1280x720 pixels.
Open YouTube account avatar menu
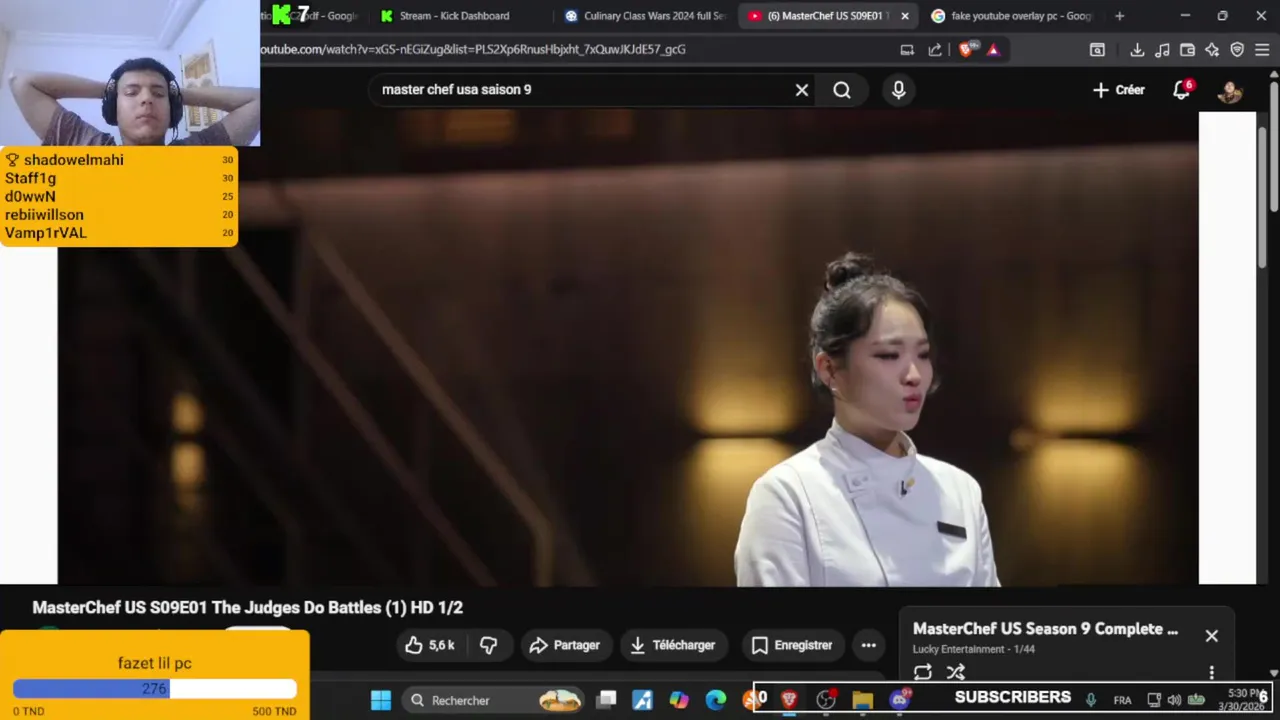coord(1229,90)
